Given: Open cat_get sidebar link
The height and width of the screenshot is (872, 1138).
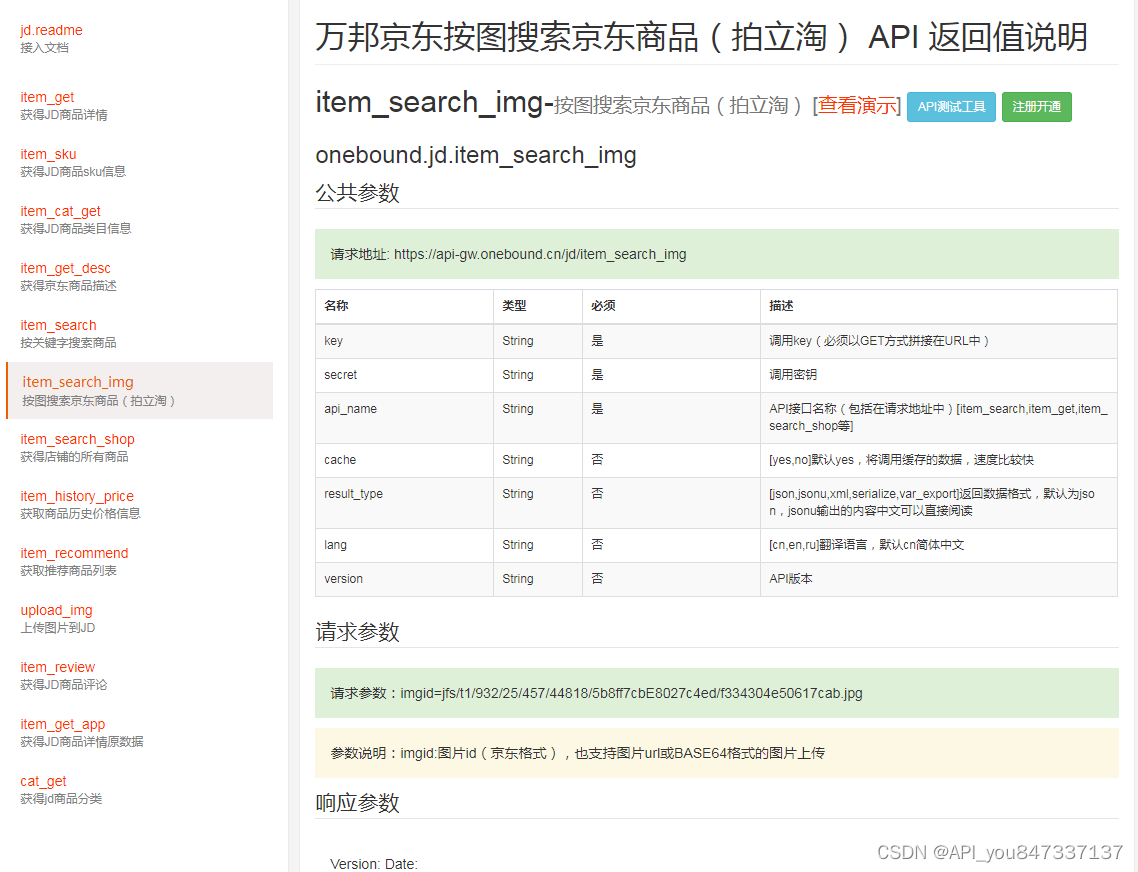Looking at the screenshot, I should pos(43,781).
